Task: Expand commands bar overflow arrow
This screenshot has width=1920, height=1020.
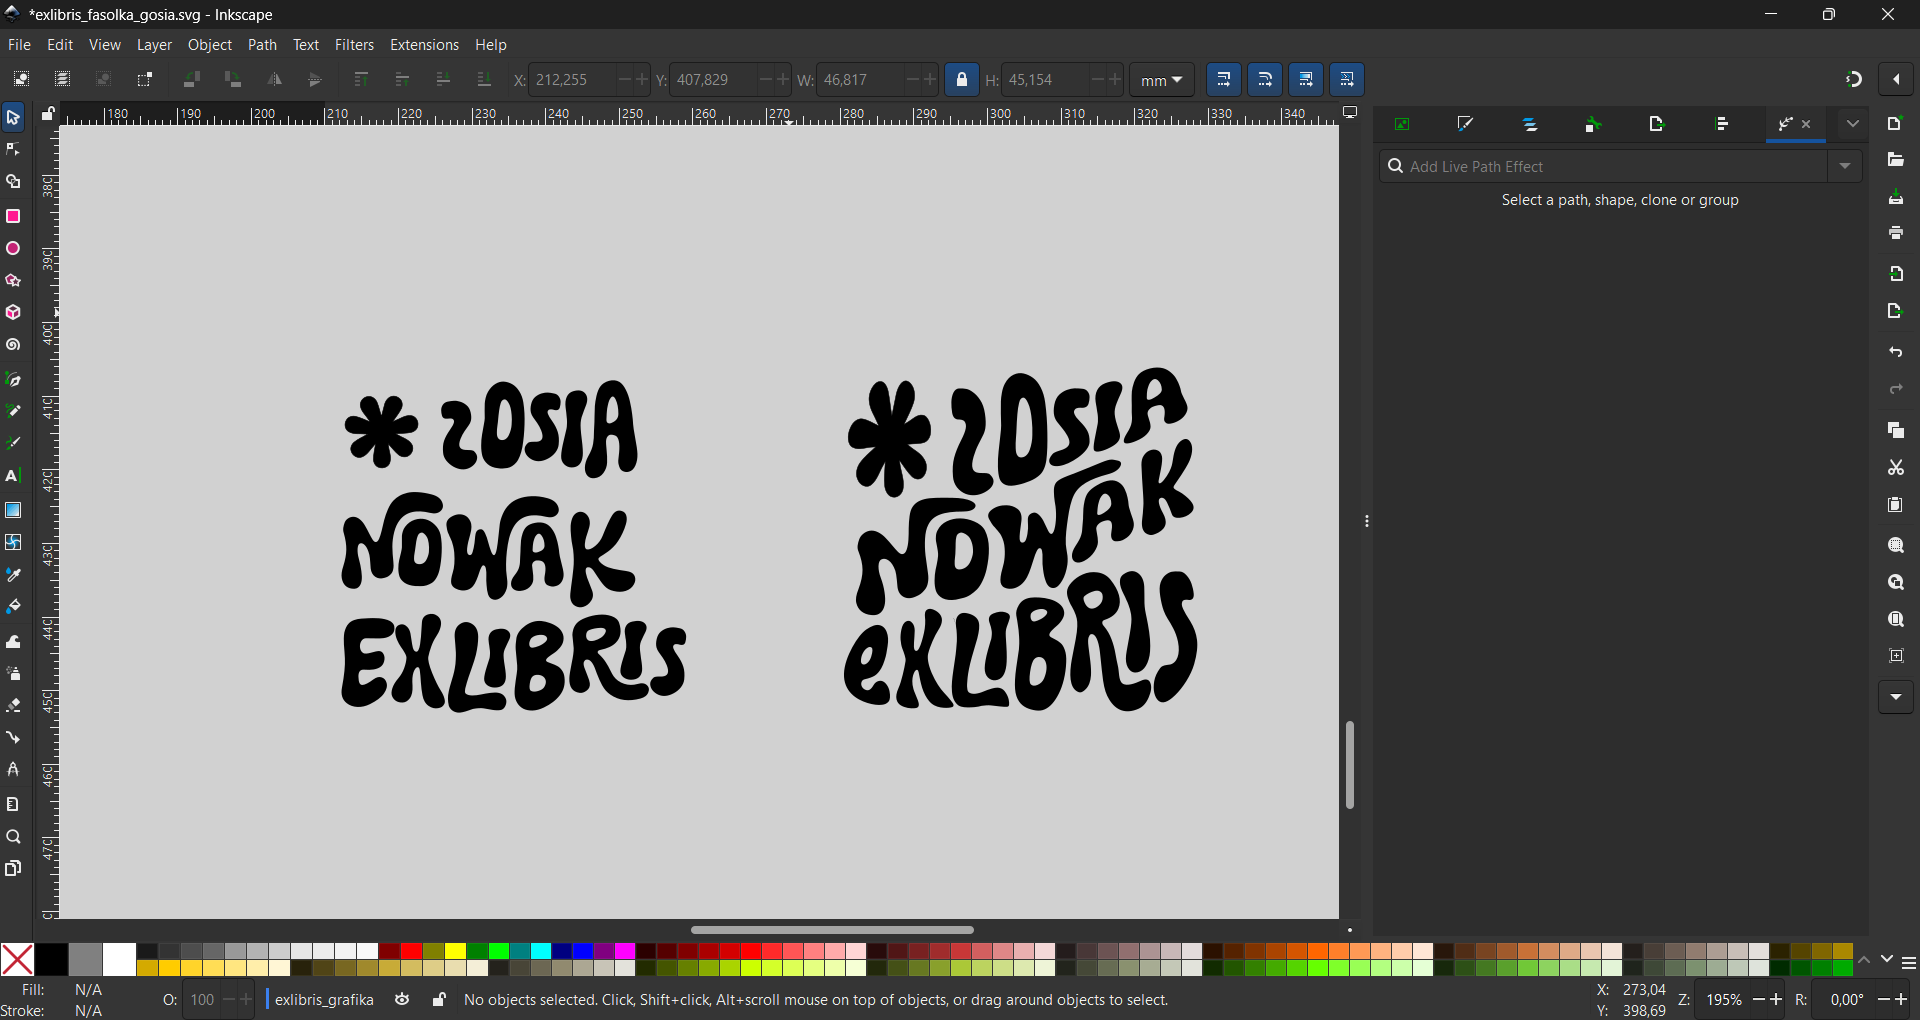Action: tap(1896, 697)
